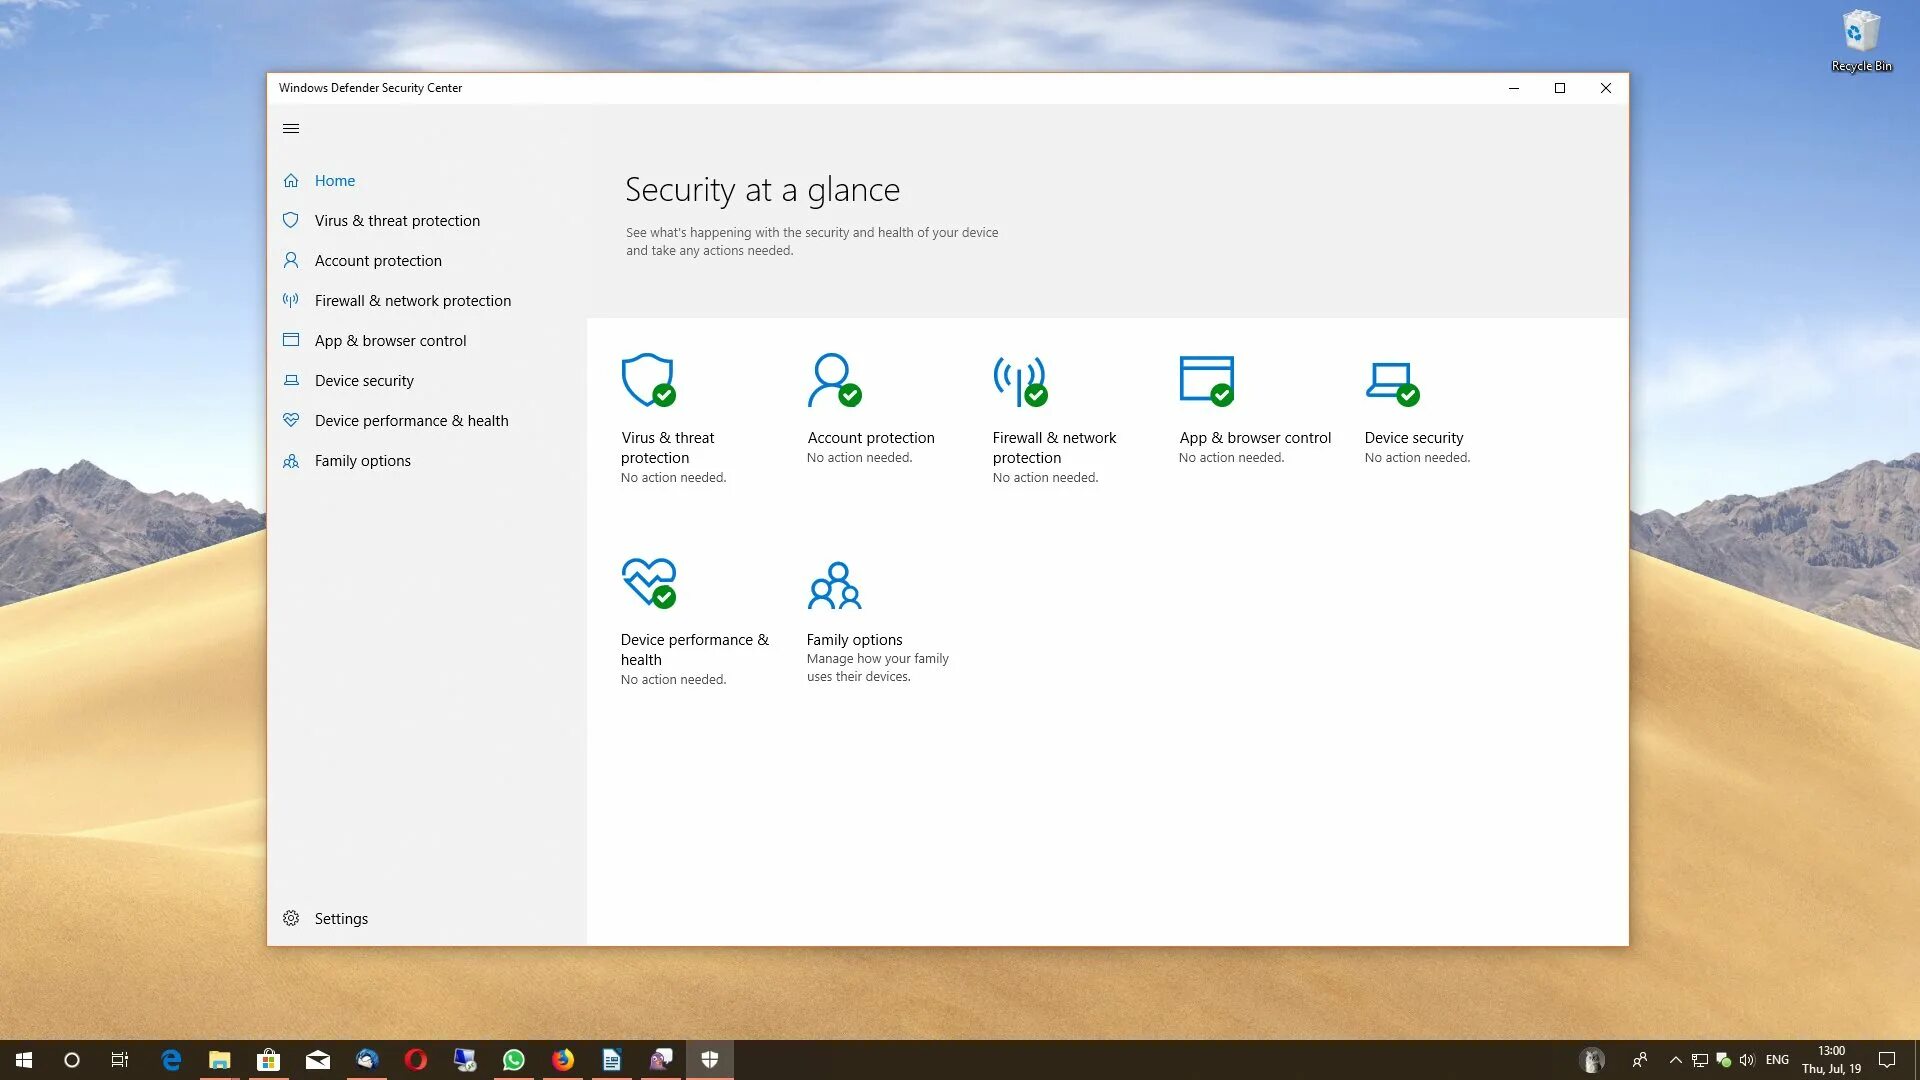Expand the hamburger navigation menu
The height and width of the screenshot is (1080, 1920).
[x=291, y=128]
